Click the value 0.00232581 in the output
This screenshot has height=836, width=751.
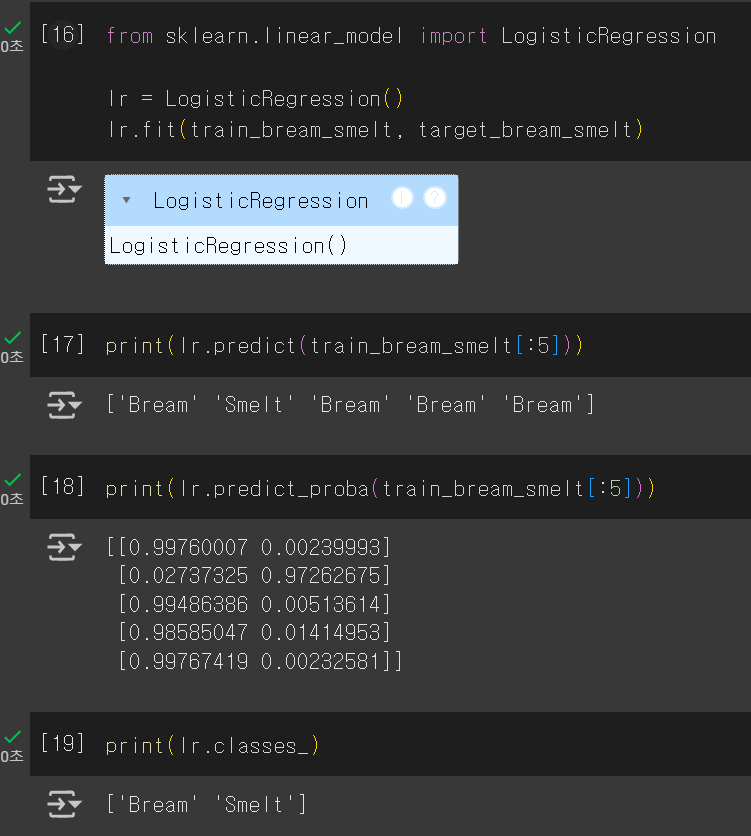(x=320, y=662)
